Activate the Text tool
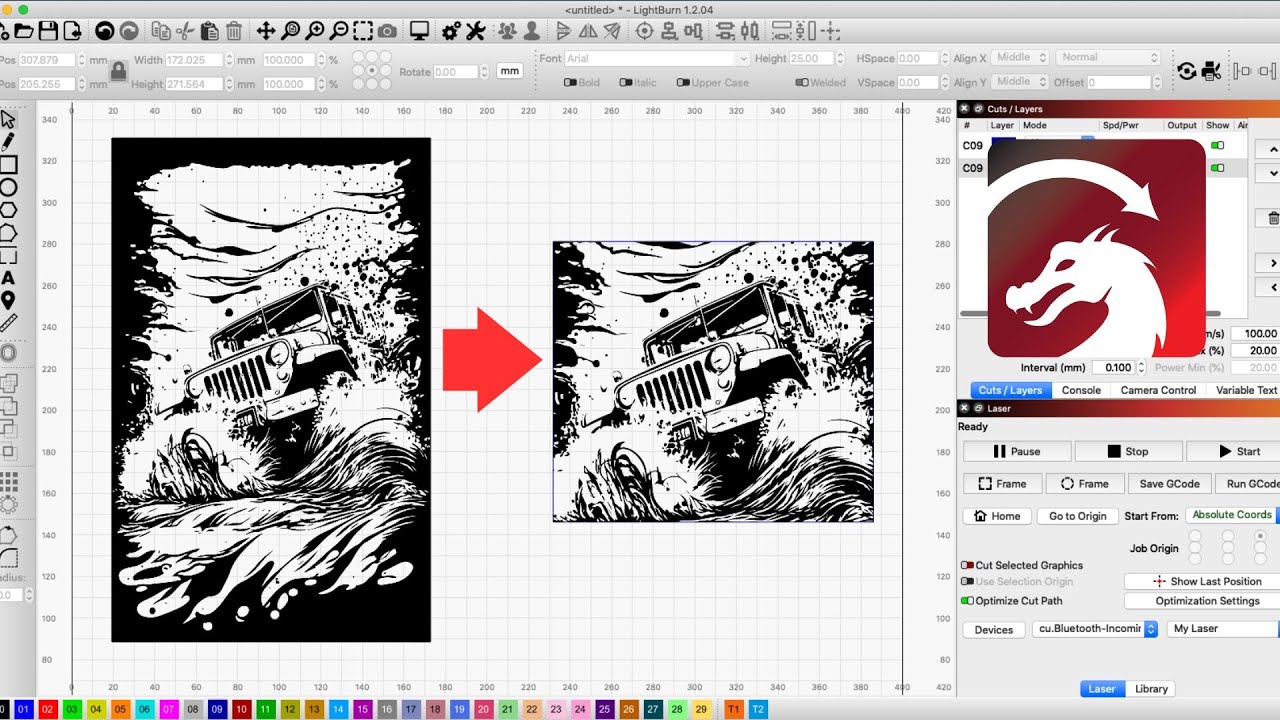 [x=8, y=278]
